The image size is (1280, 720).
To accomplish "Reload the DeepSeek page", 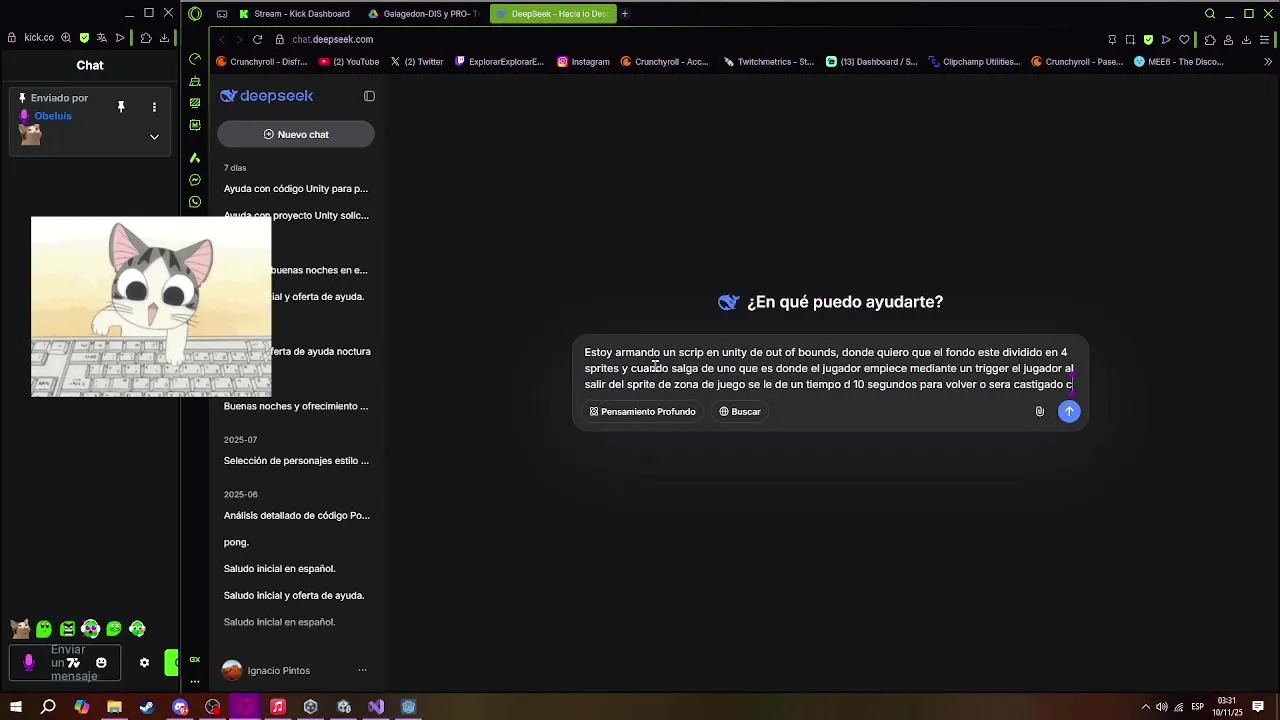I will tap(257, 39).
